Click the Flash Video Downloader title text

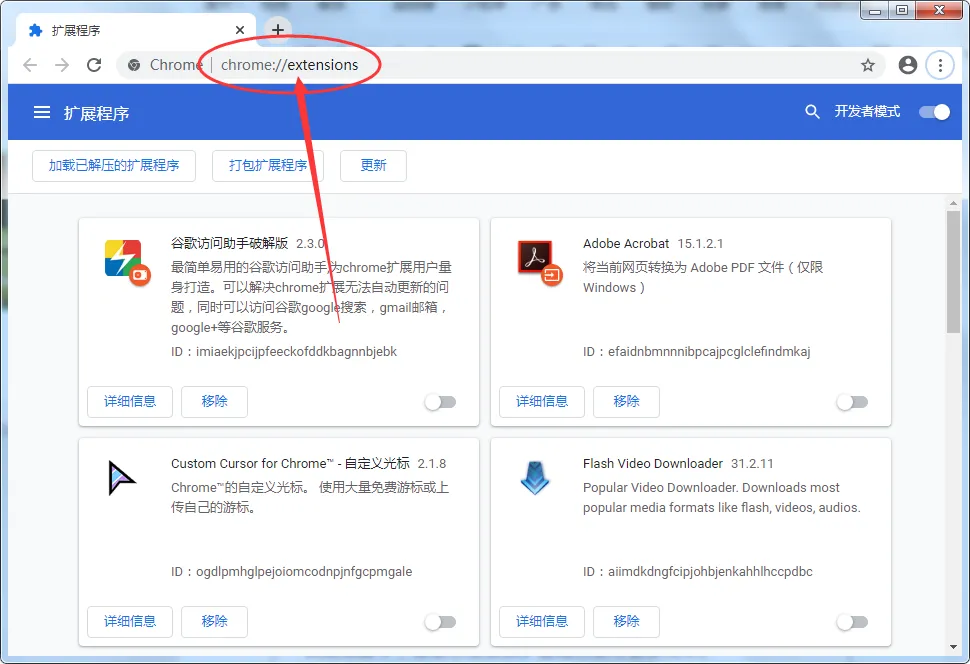(653, 464)
